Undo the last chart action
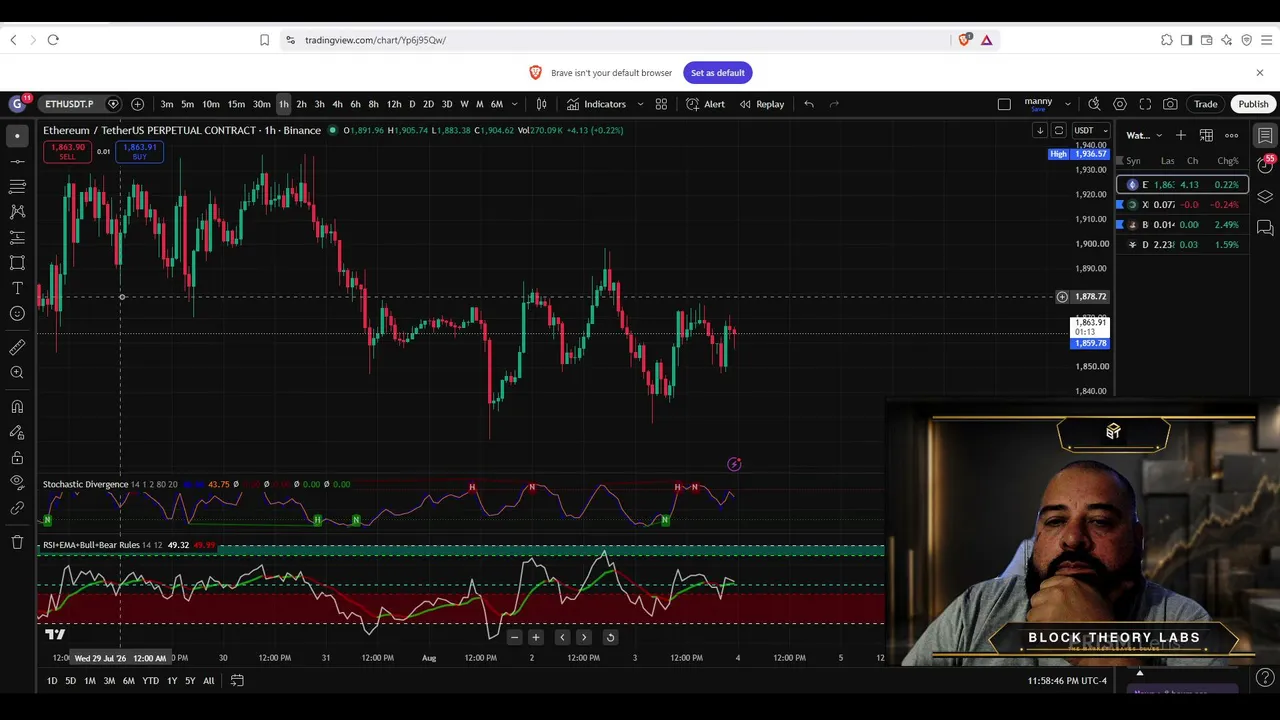Screen dimensions: 1280x720 [x=809, y=104]
